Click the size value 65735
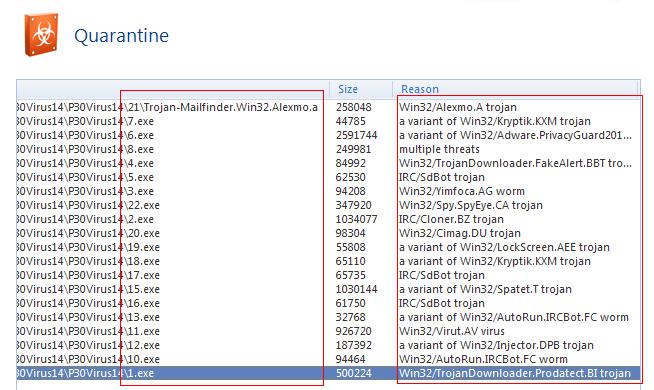Image resolution: width=654 pixels, height=390 pixels. click(x=350, y=275)
